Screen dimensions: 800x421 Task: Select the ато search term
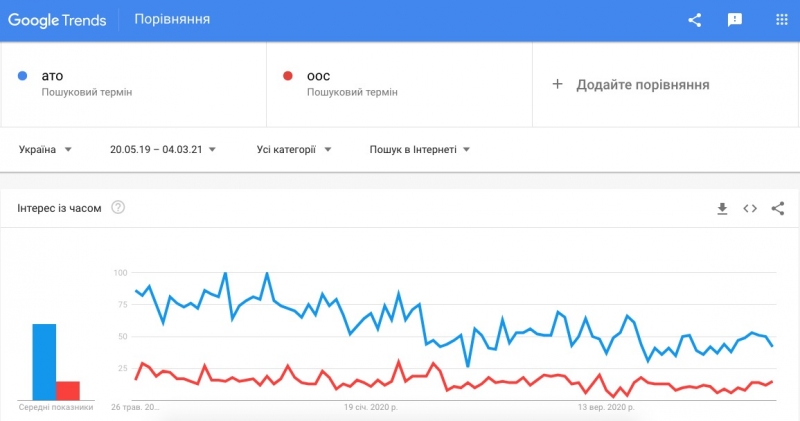point(52,76)
